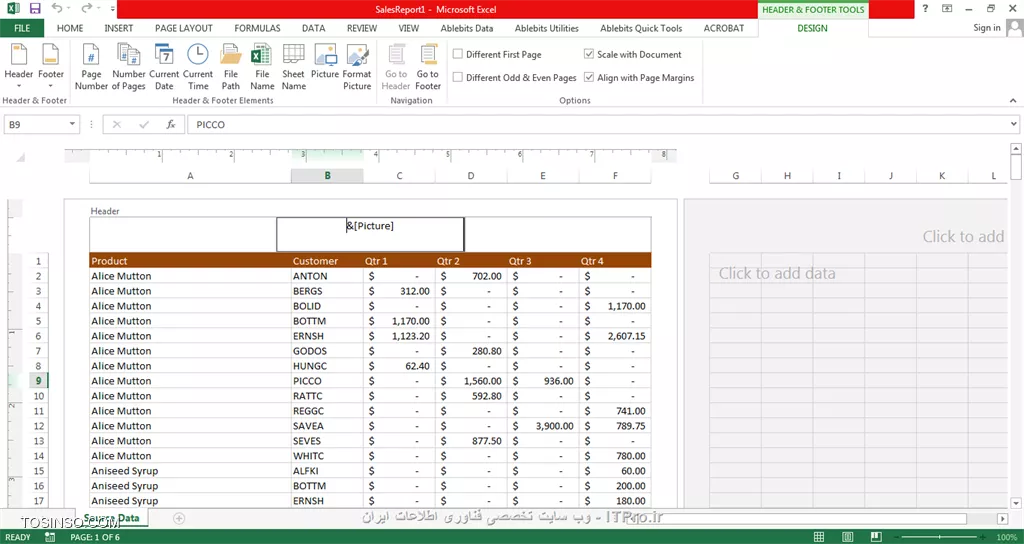Confirm entry with formula bar checkmark

tap(144, 124)
